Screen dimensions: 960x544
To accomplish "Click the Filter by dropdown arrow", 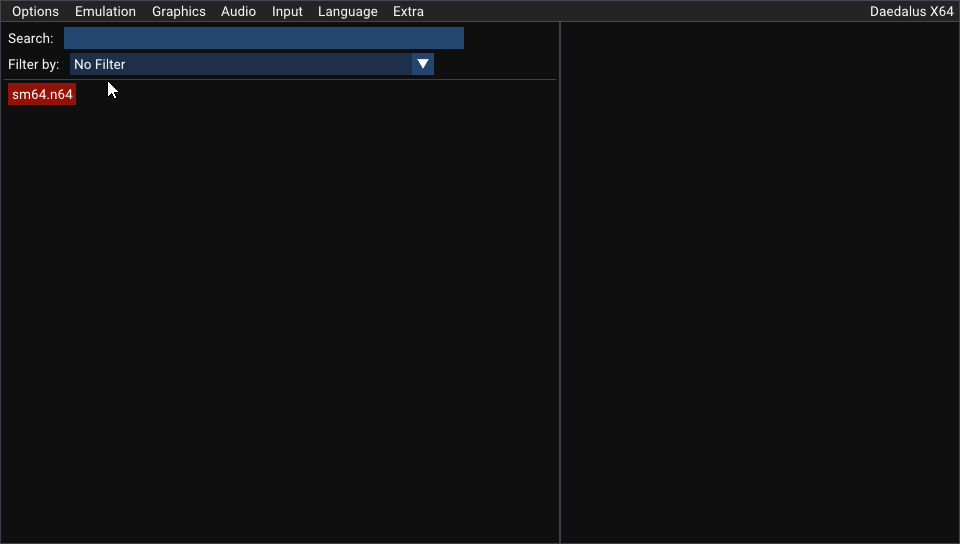I will pos(423,64).
